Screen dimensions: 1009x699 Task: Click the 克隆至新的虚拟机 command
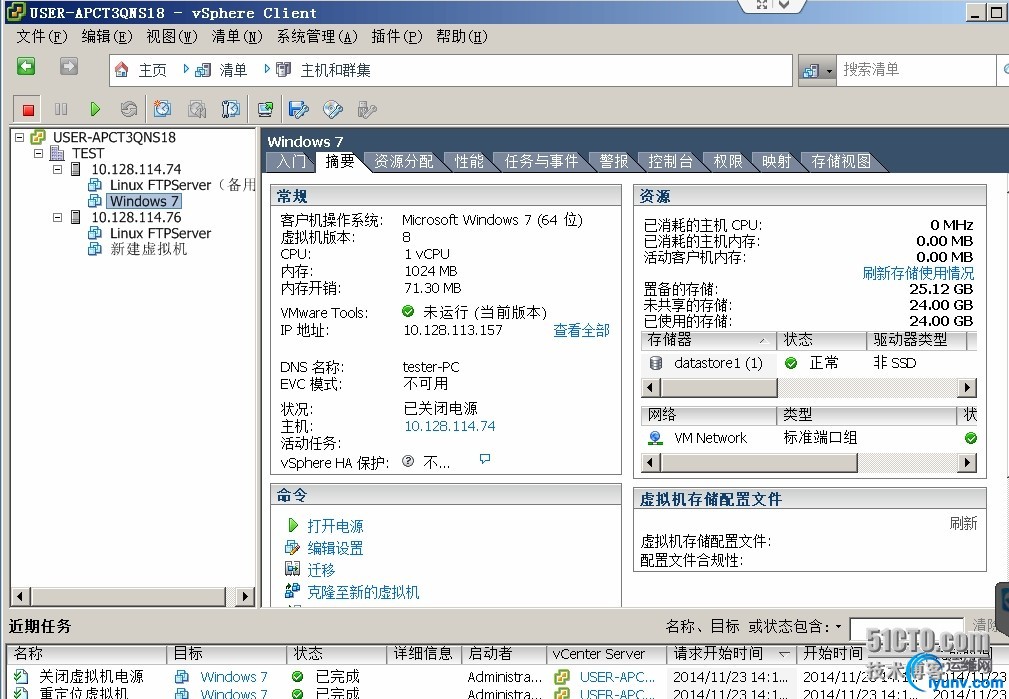pyautogui.click(x=363, y=592)
